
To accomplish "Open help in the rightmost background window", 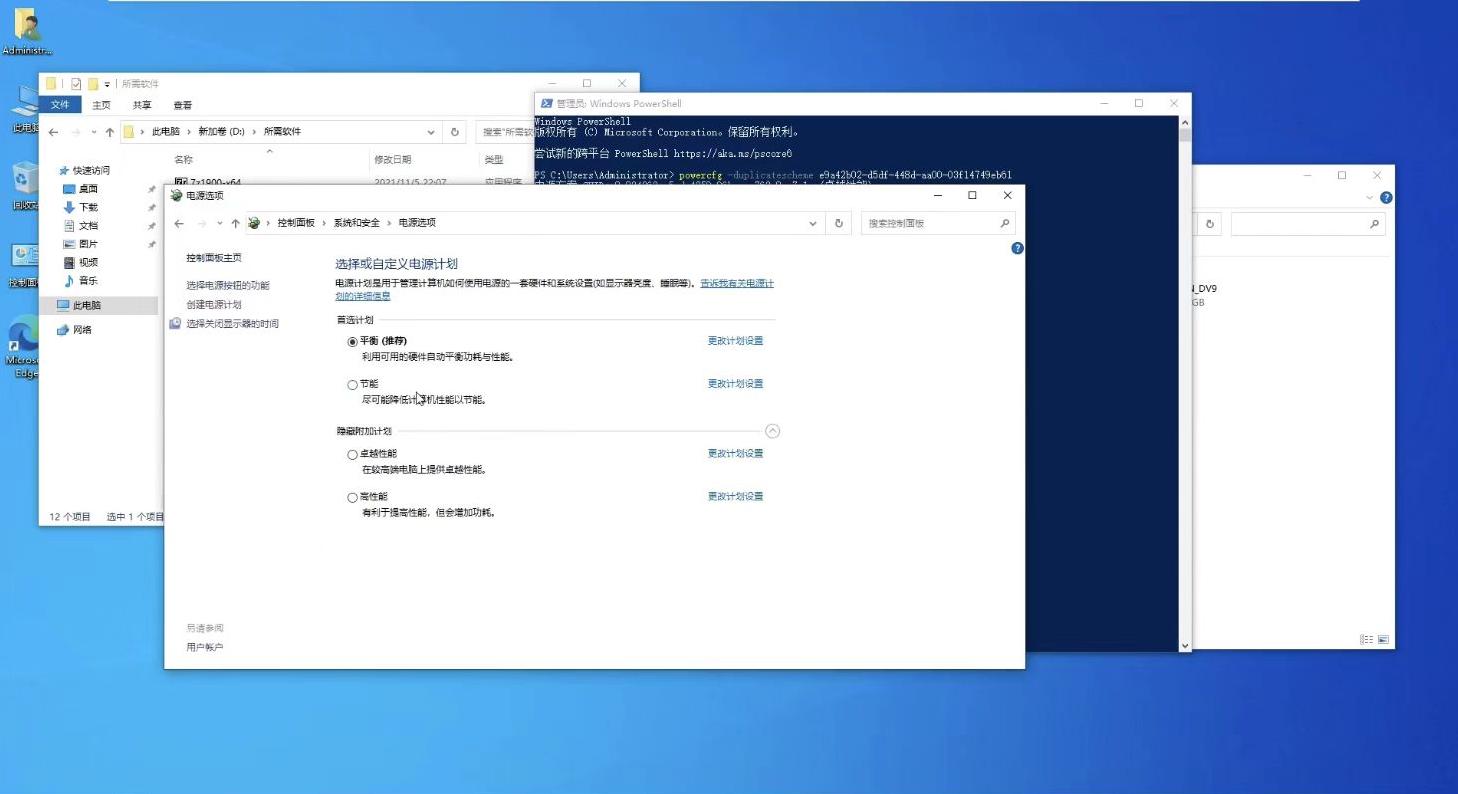I will click(1386, 198).
